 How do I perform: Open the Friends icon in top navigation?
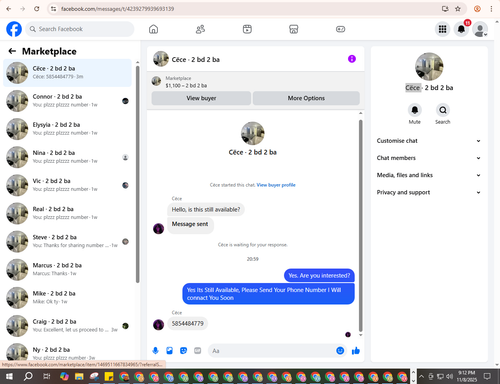[200, 29]
